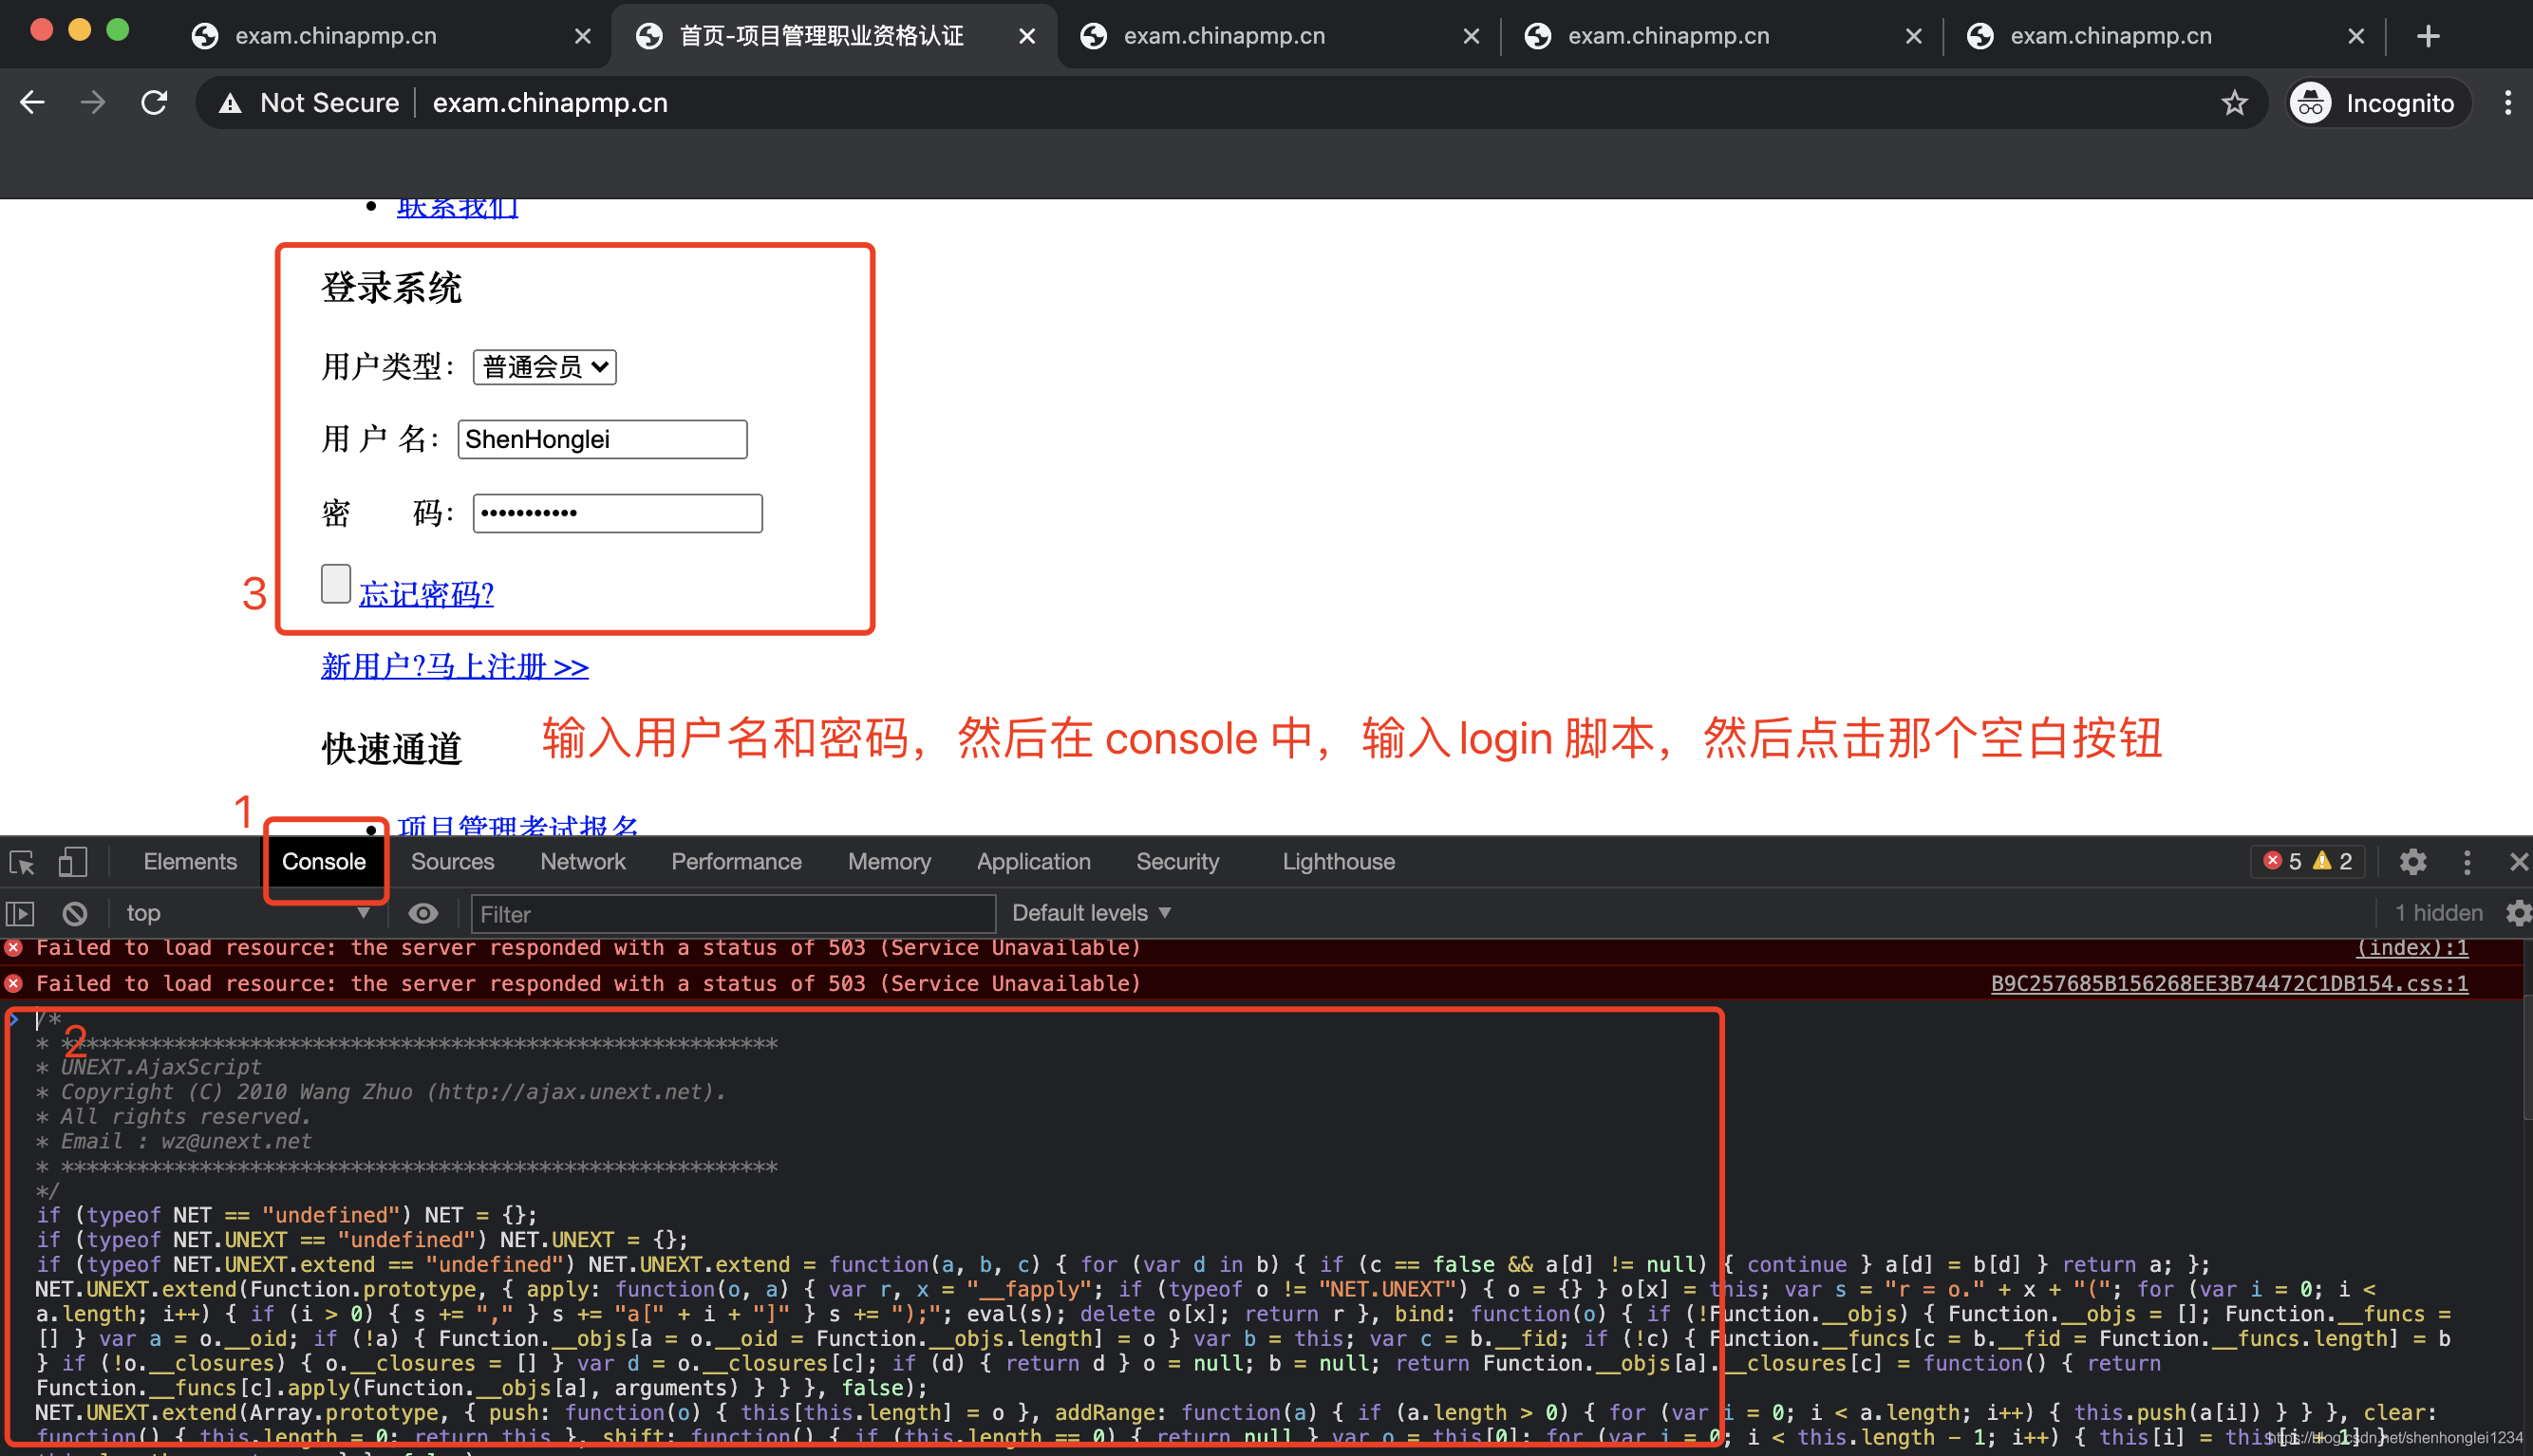This screenshot has width=2533, height=1456.
Task: Click the 忘记密码? link
Action: click(426, 594)
